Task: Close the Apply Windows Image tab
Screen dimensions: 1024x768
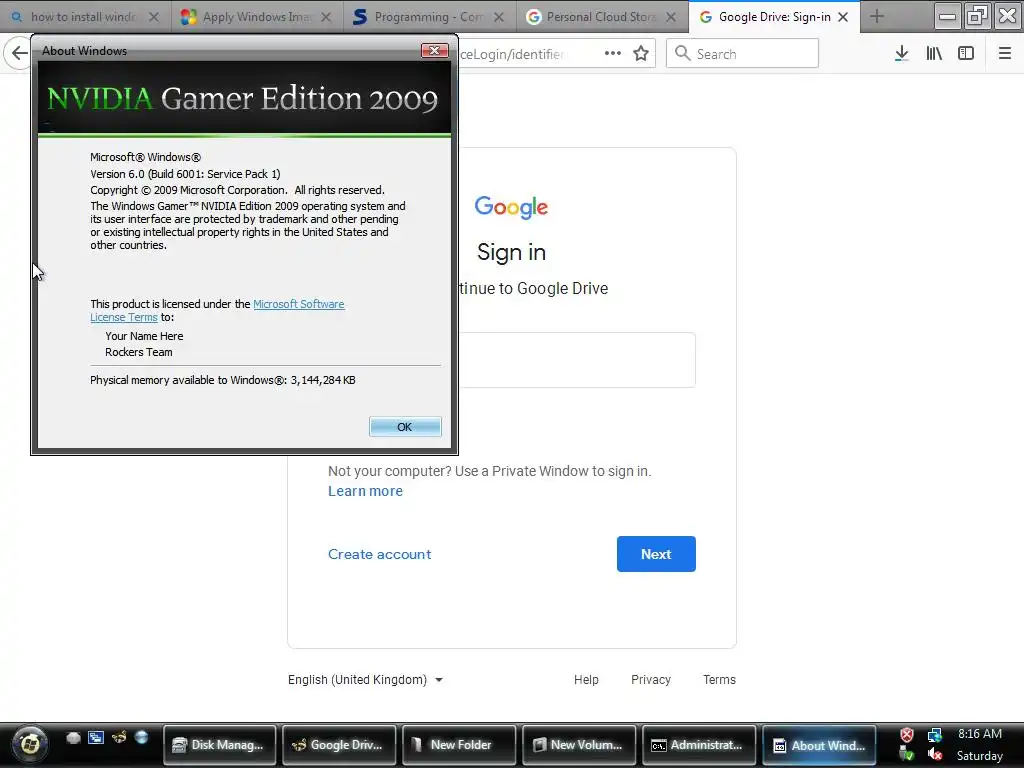Action: (326, 17)
